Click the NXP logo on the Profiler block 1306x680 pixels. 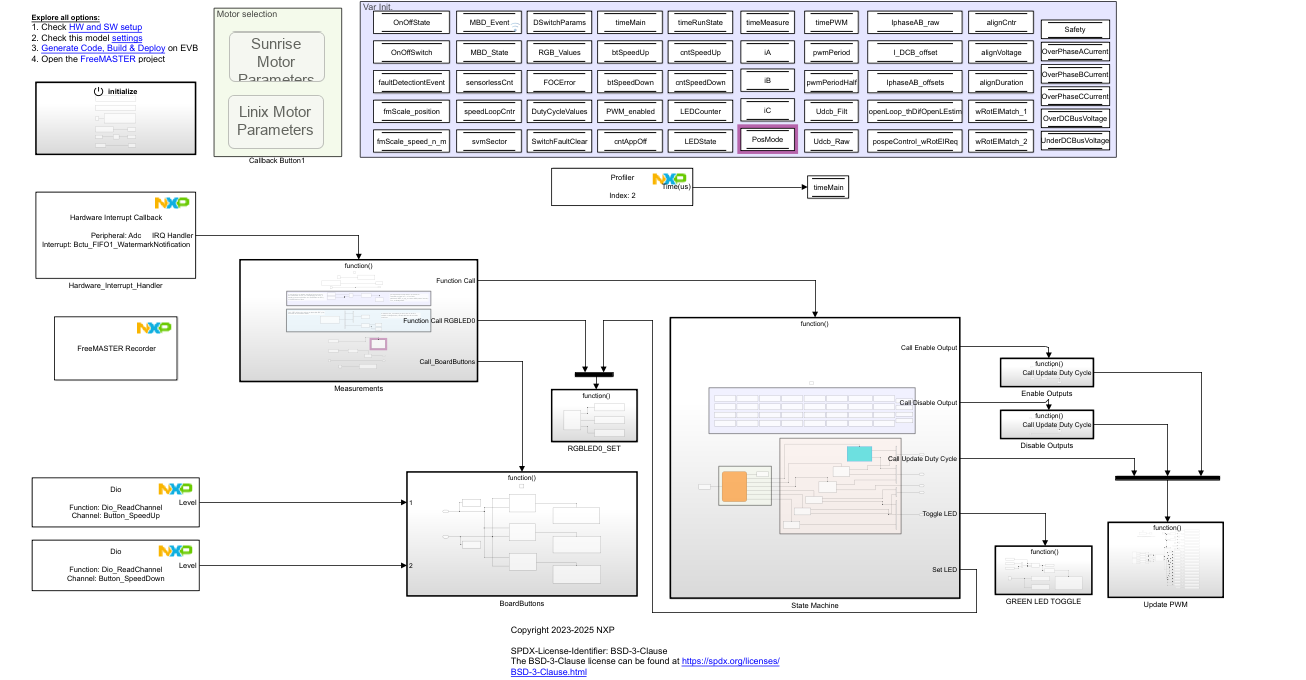pyautogui.click(x=669, y=179)
